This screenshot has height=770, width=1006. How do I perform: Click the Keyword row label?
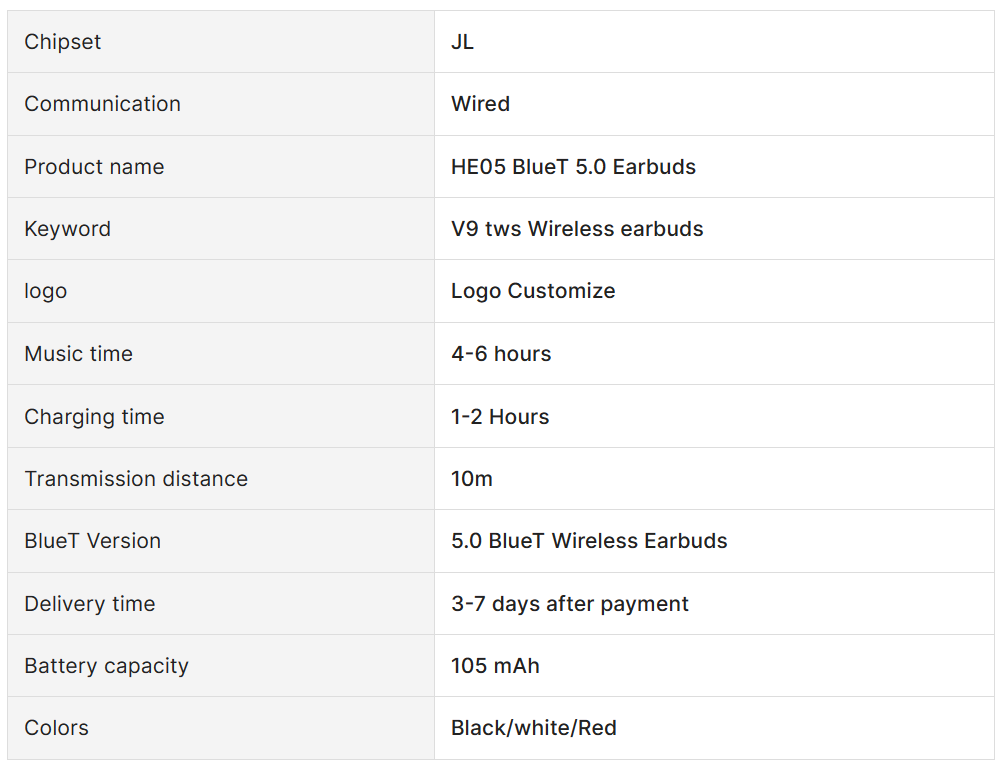pyautogui.click(x=67, y=229)
